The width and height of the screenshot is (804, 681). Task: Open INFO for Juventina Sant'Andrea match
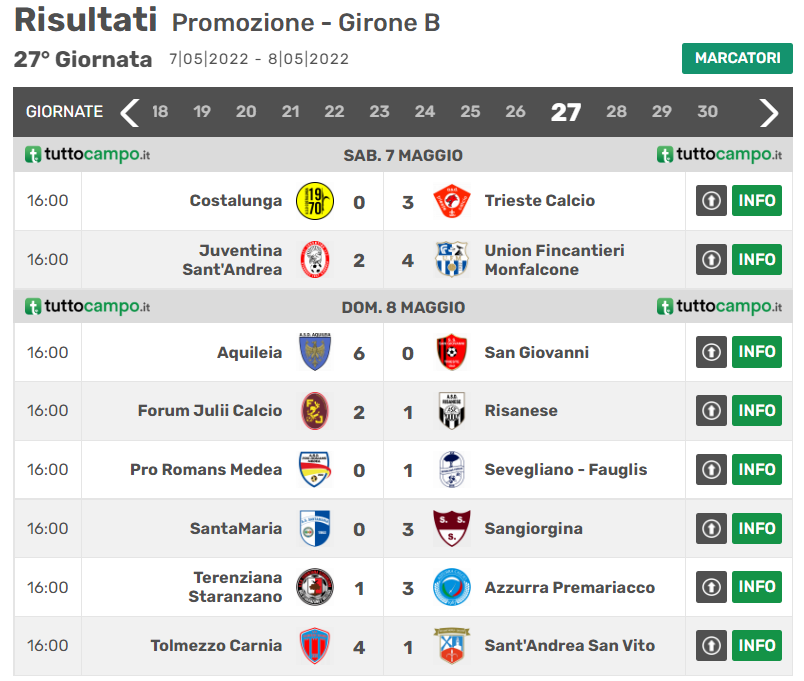pyautogui.click(x=757, y=259)
